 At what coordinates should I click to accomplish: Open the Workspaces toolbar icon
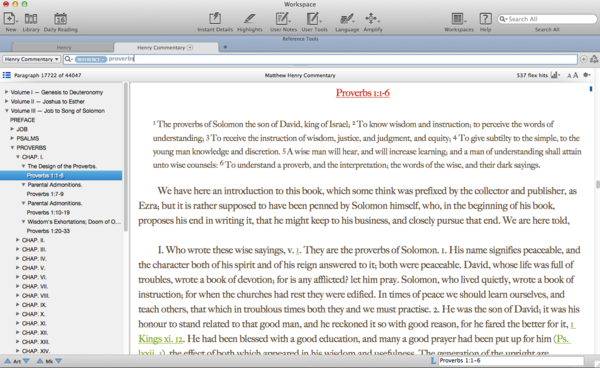458,18
